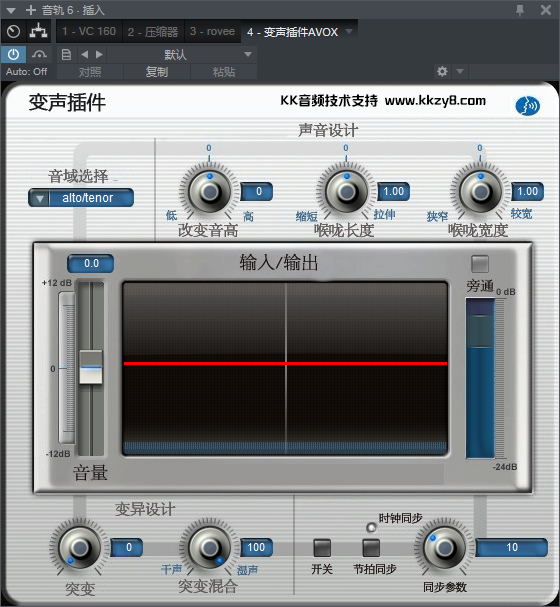
Task: Open the gear settings icon
Action: (442, 72)
